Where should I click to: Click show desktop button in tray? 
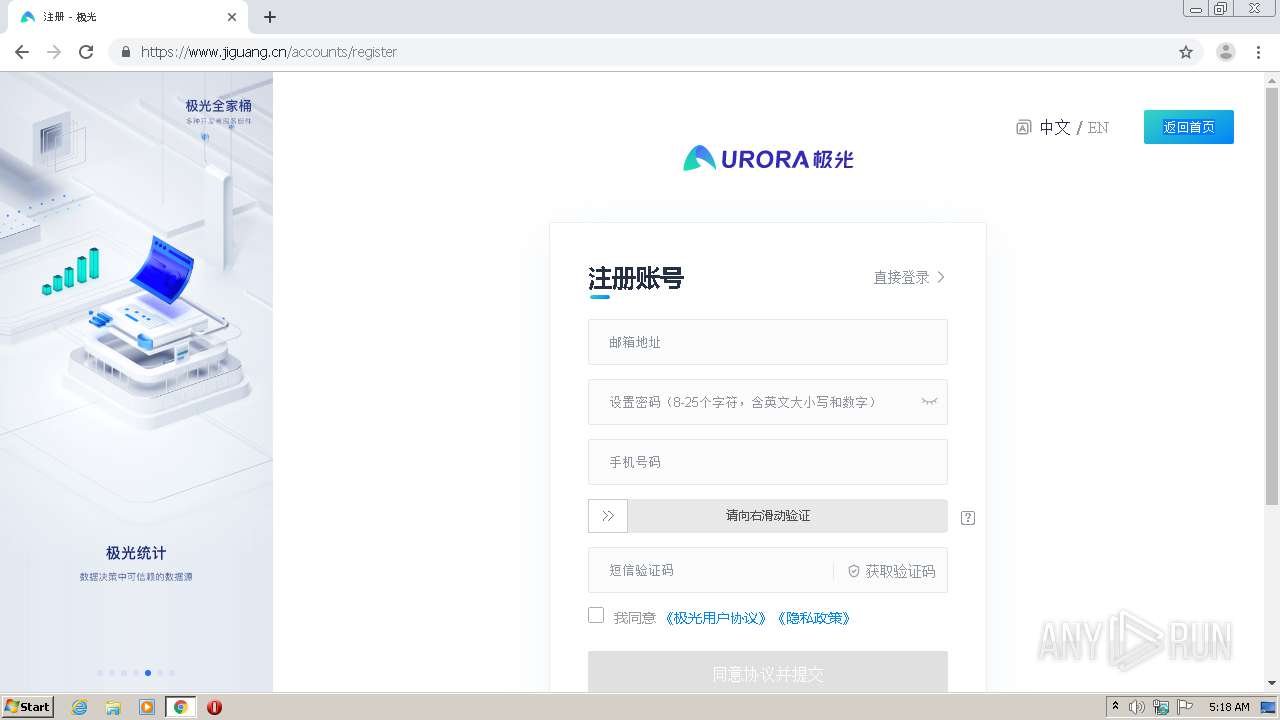1268,707
